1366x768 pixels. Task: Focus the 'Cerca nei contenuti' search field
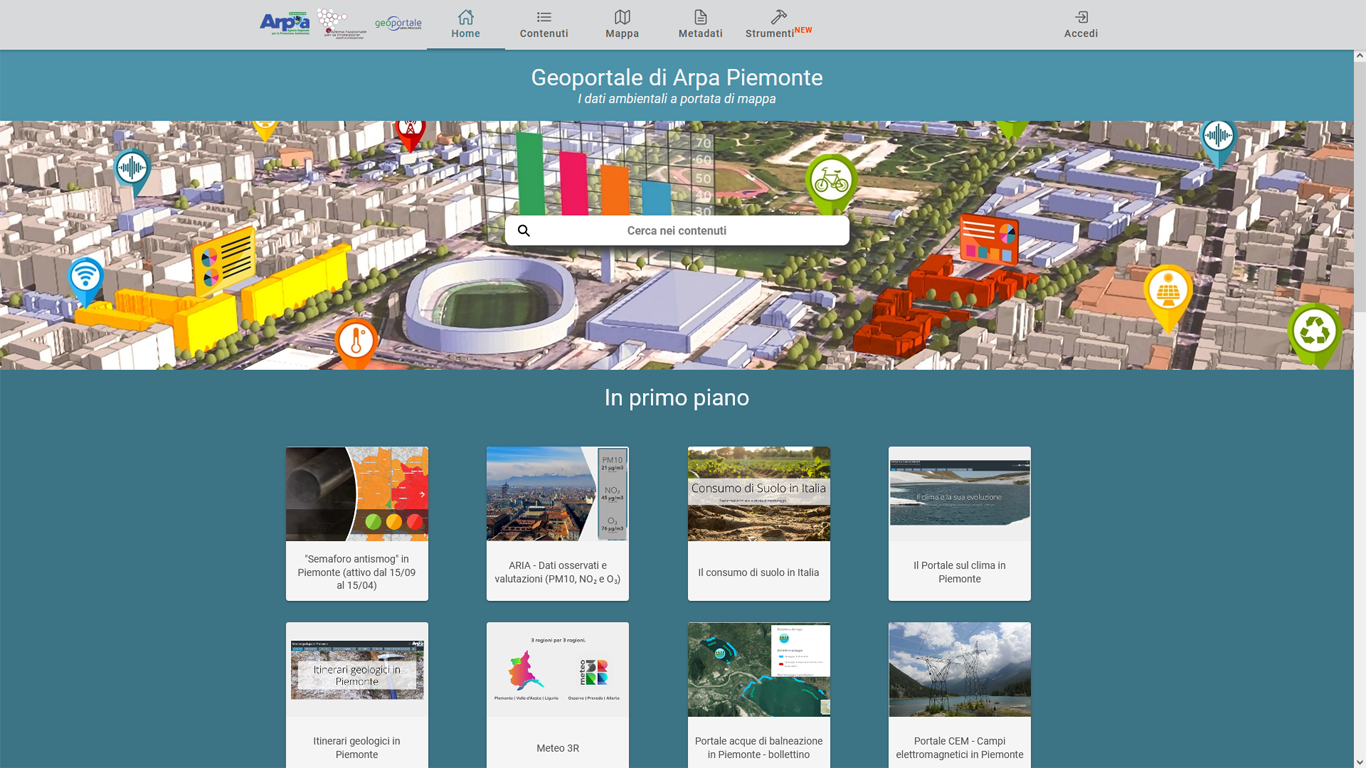click(x=677, y=231)
